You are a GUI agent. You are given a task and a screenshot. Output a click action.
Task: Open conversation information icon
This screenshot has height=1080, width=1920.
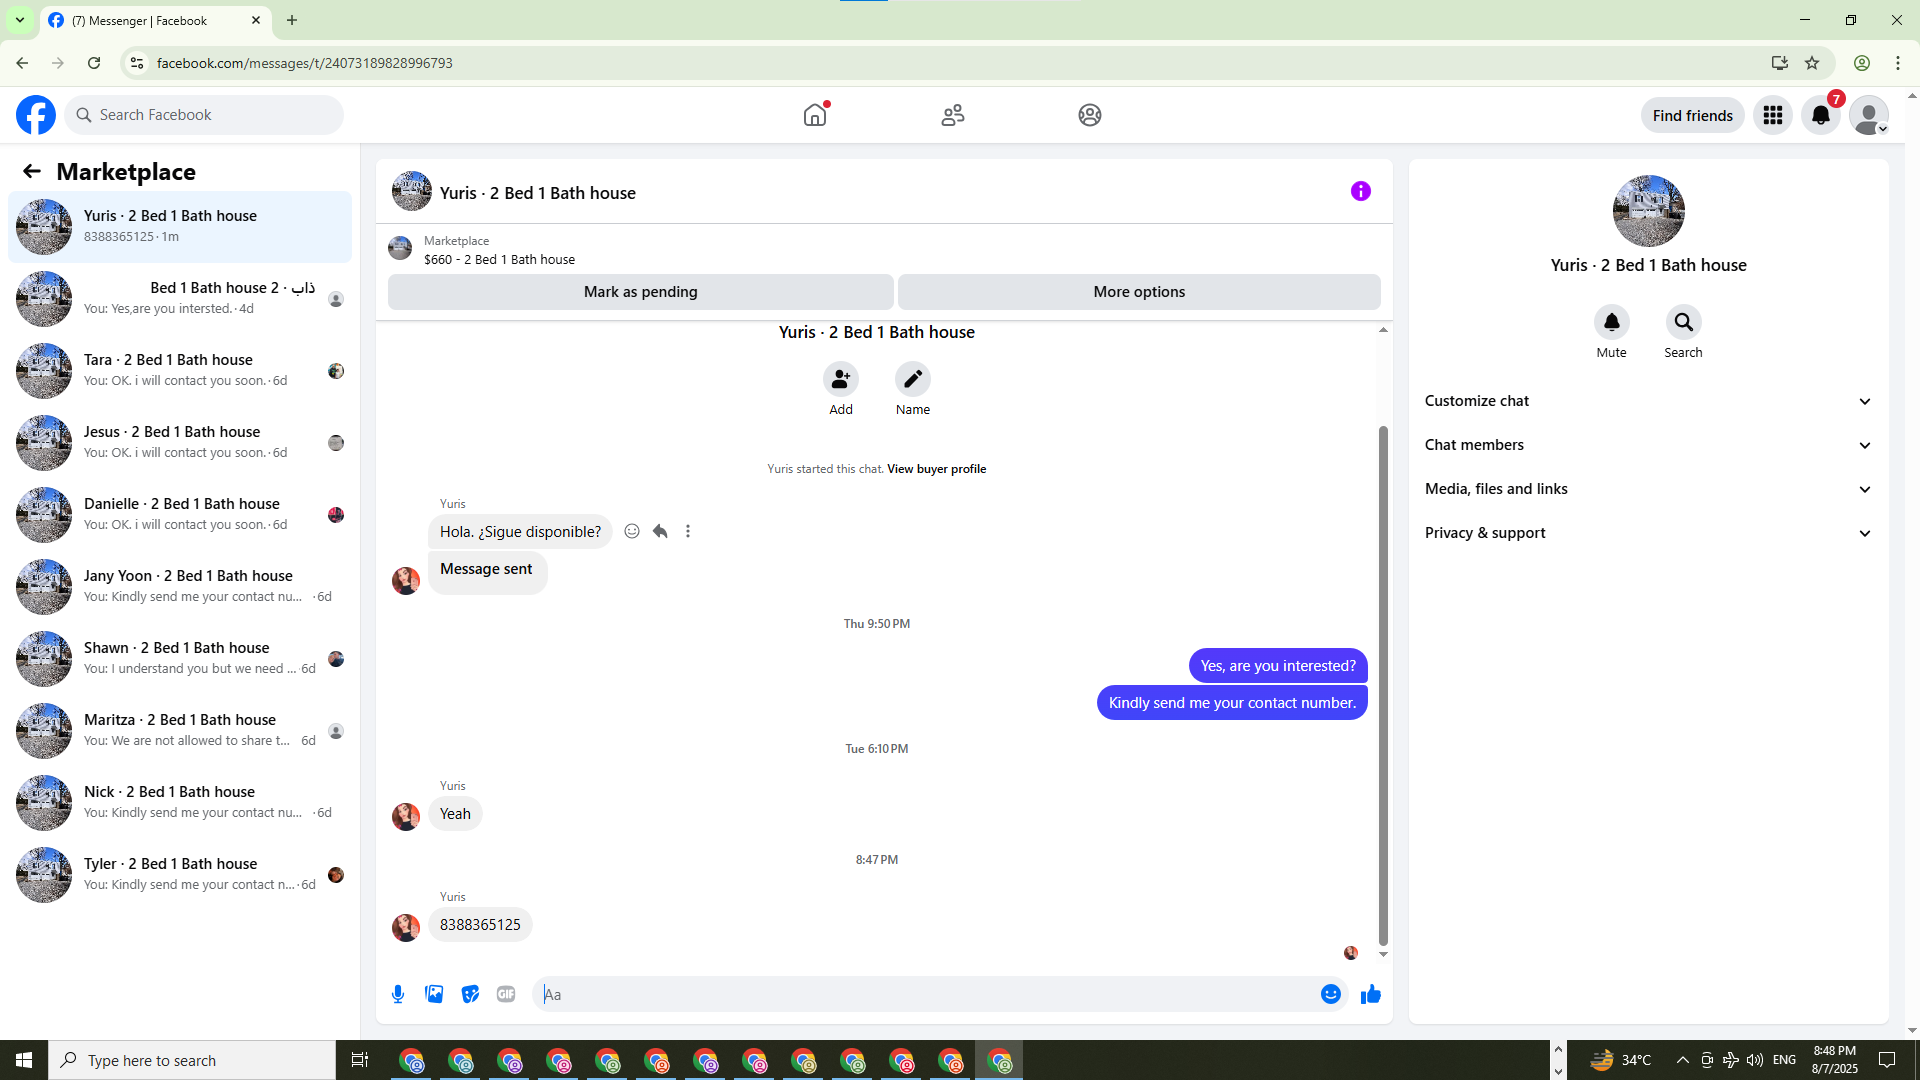coord(1361,191)
